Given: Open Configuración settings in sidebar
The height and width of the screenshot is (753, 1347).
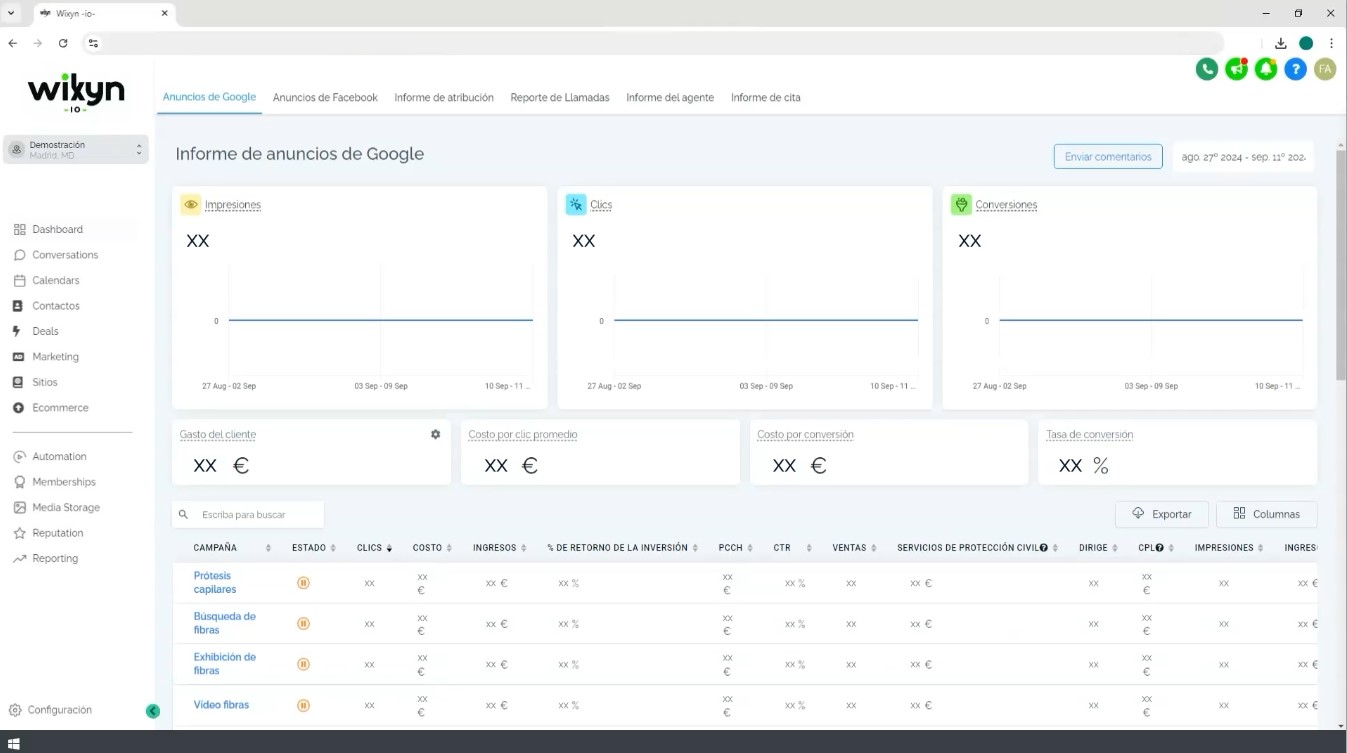Looking at the screenshot, I should pyautogui.click(x=59, y=710).
